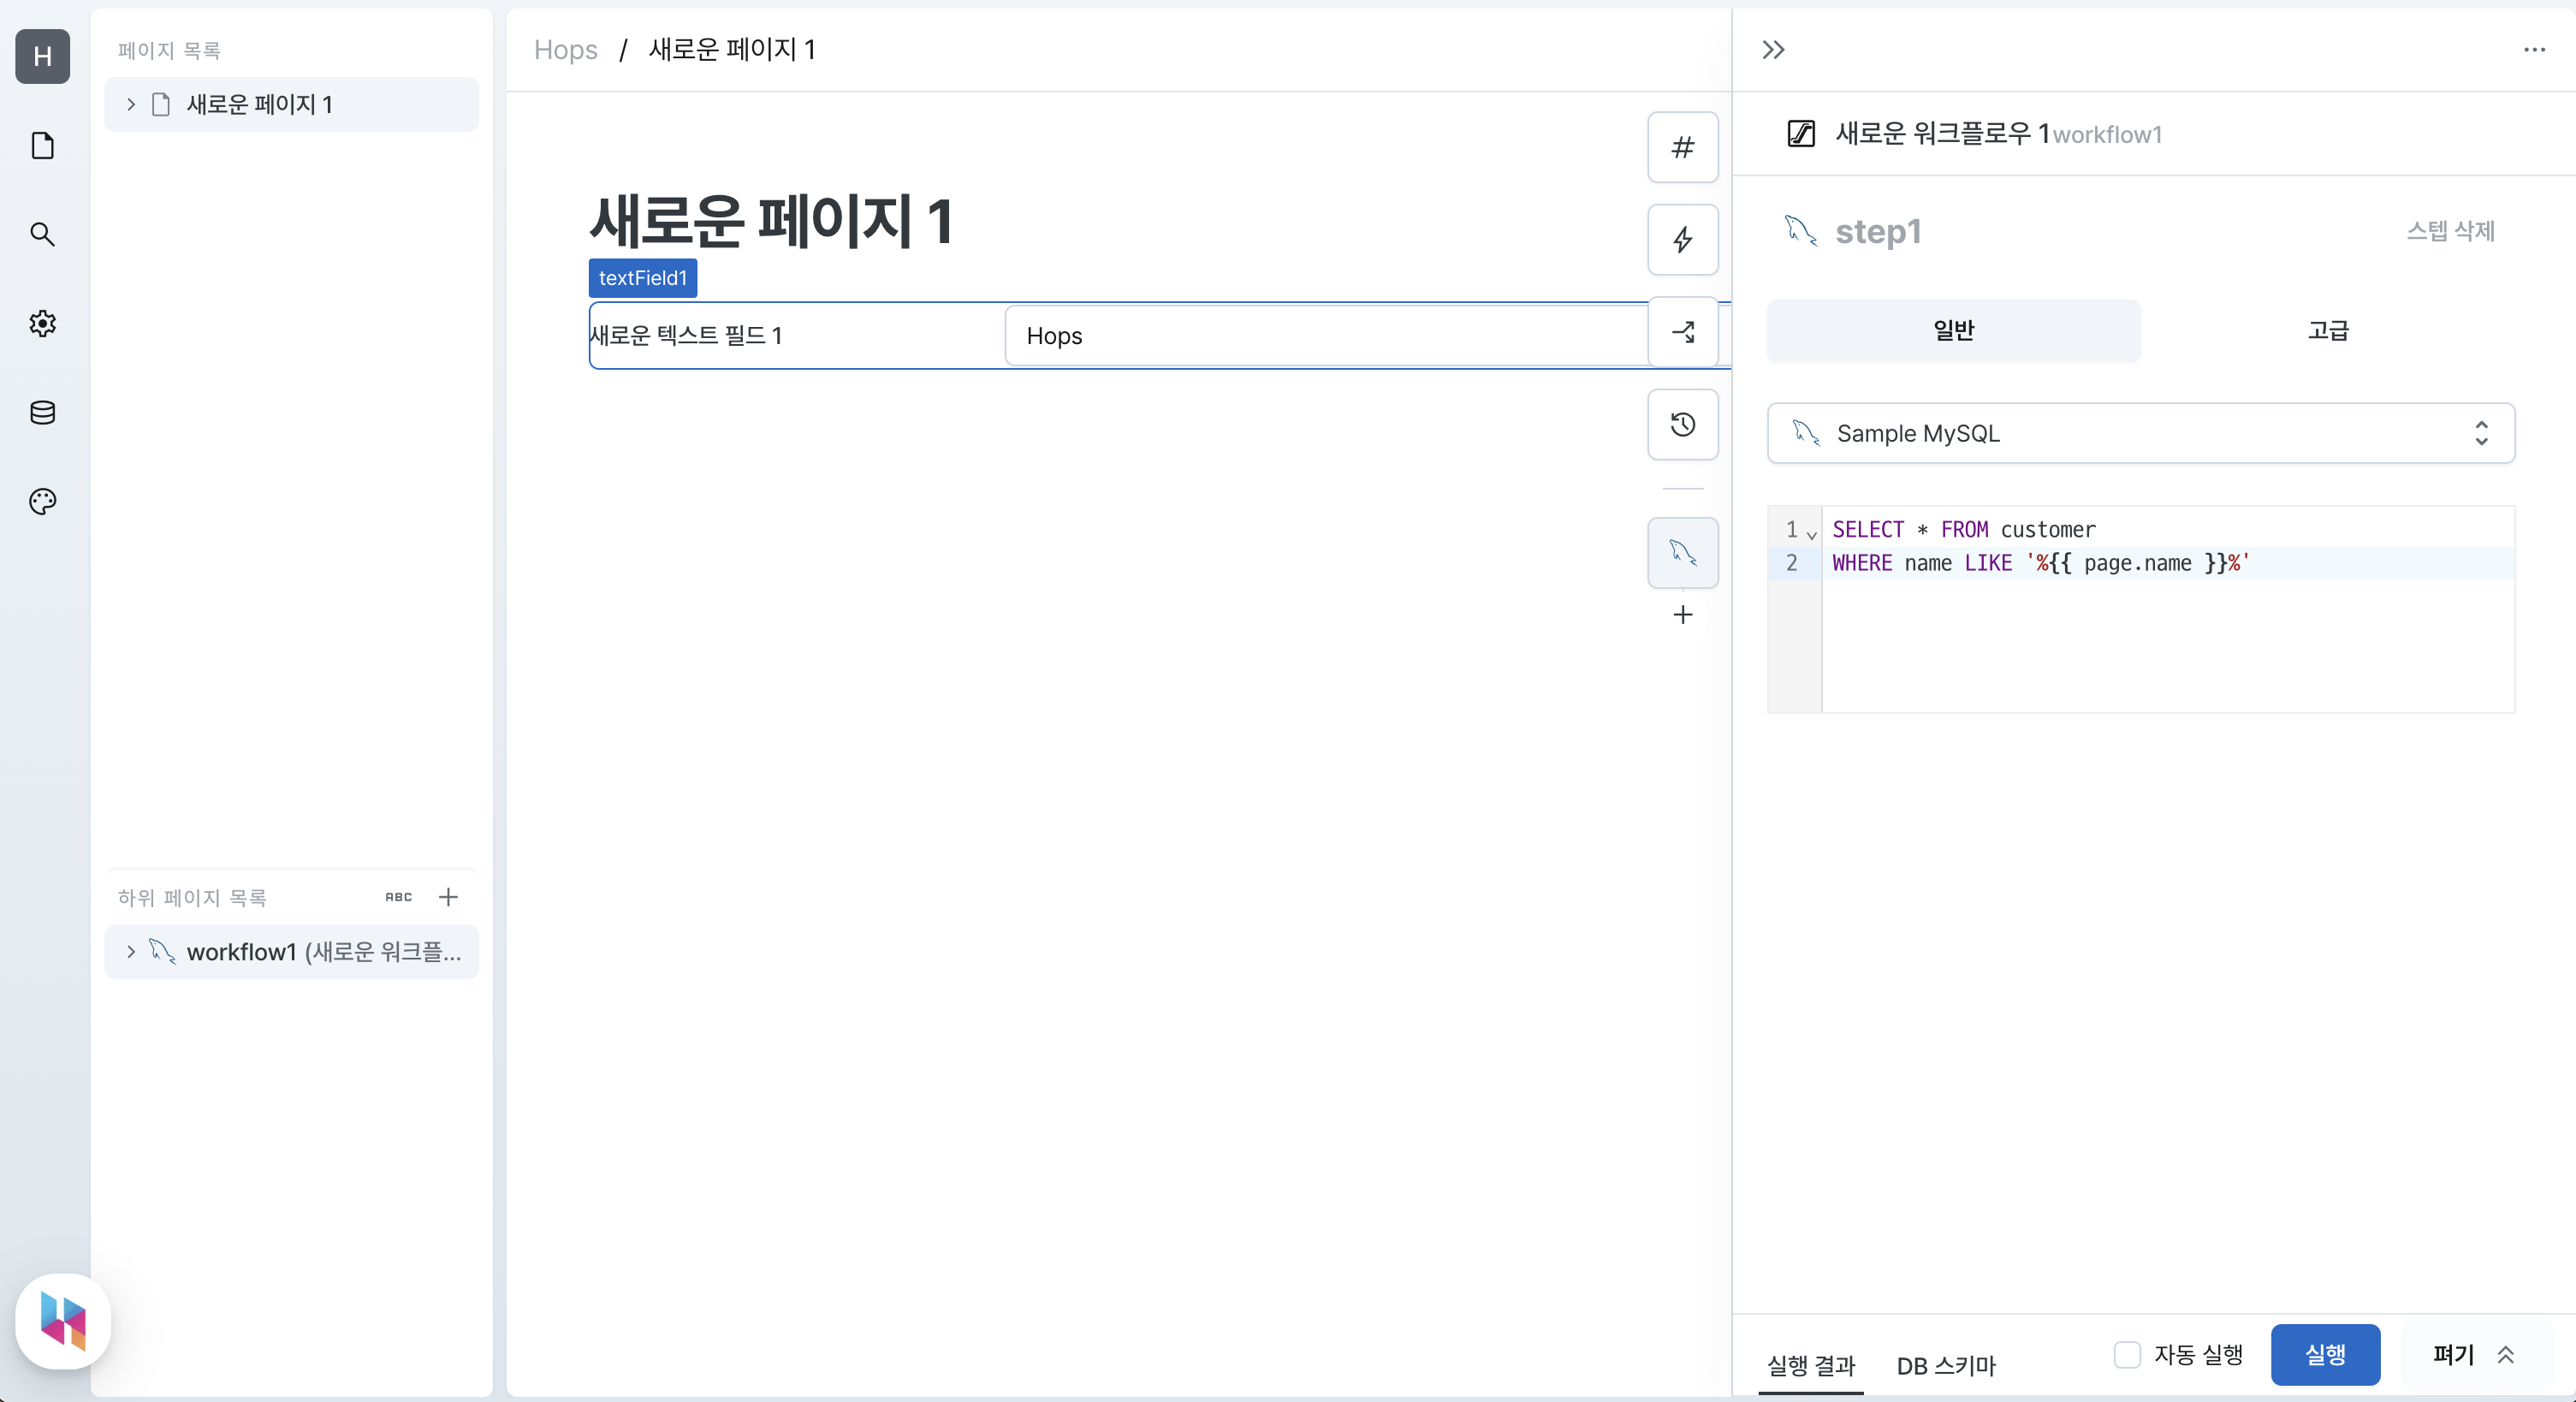Click the MySQL icon next to step1
Viewport: 2576px width, 1402px height.
pos(1801,231)
